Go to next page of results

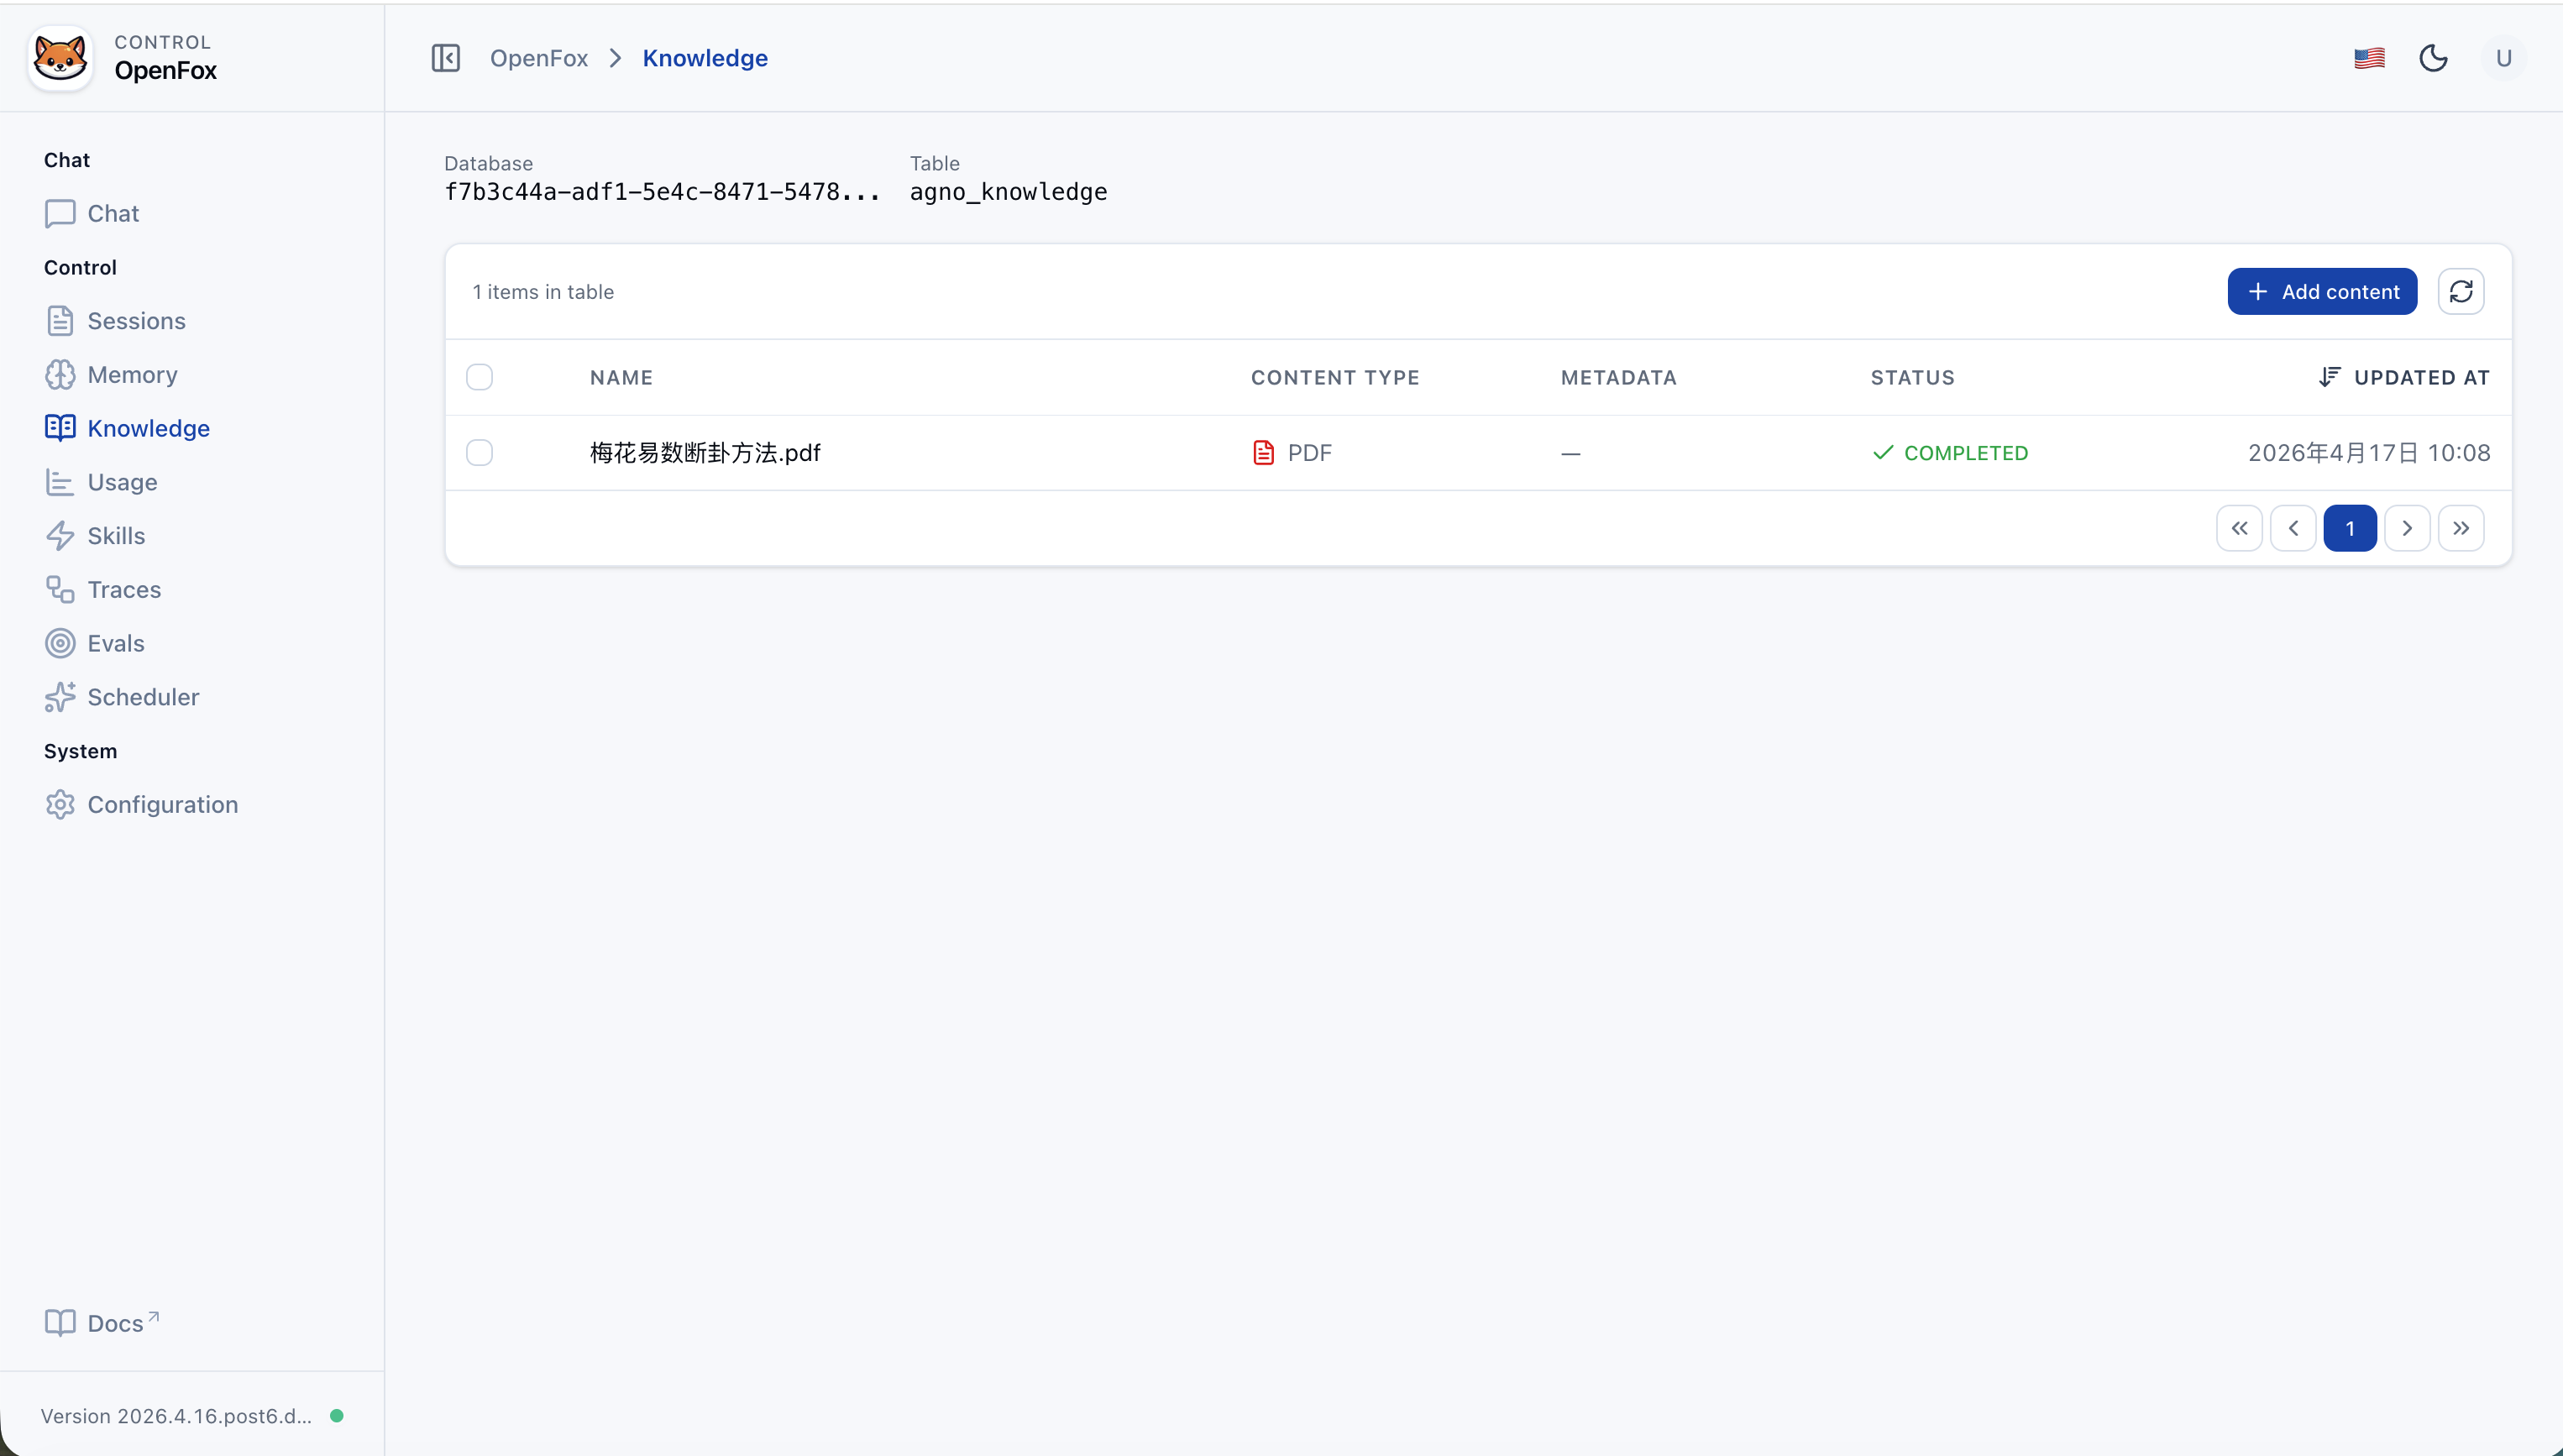click(x=2406, y=527)
